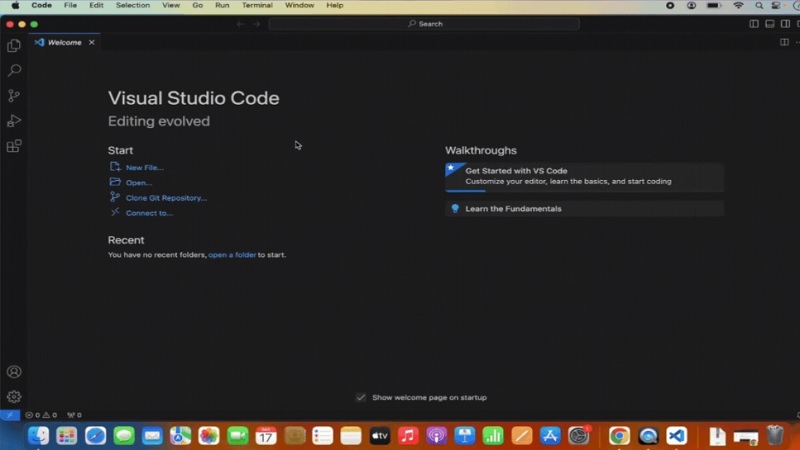The height and width of the screenshot is (450, 800).
Task: Open the Apple menu
Action: (15, 5)
